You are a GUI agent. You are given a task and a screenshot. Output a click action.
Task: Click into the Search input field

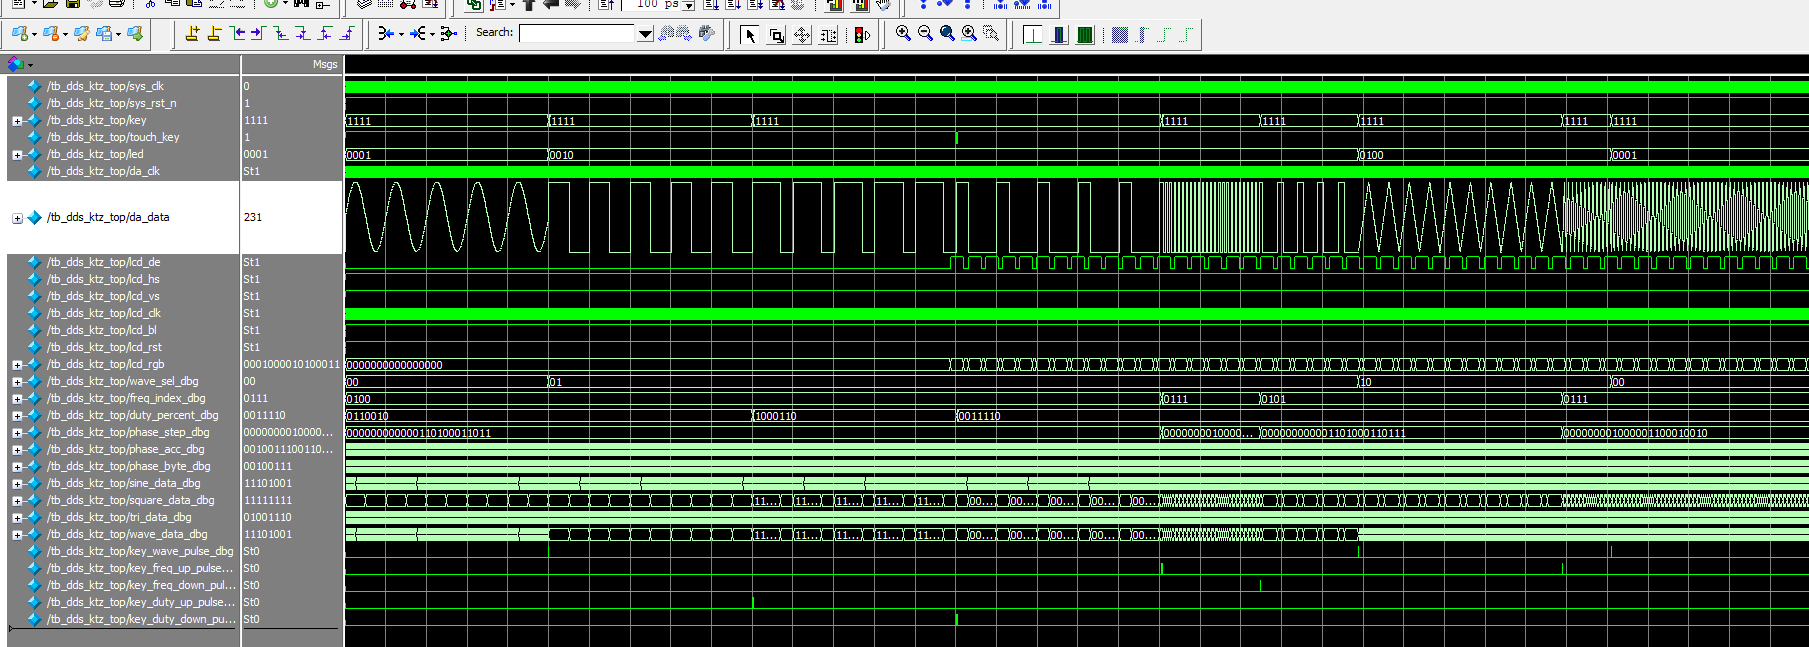pyautogui.click(x=577, y=34)
